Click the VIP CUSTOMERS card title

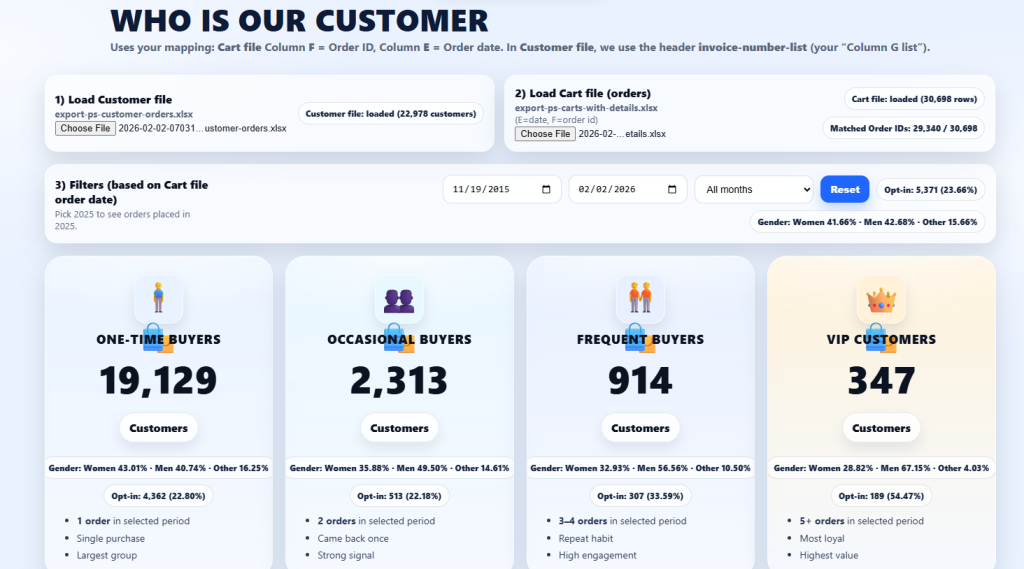[x=881, y=340]
